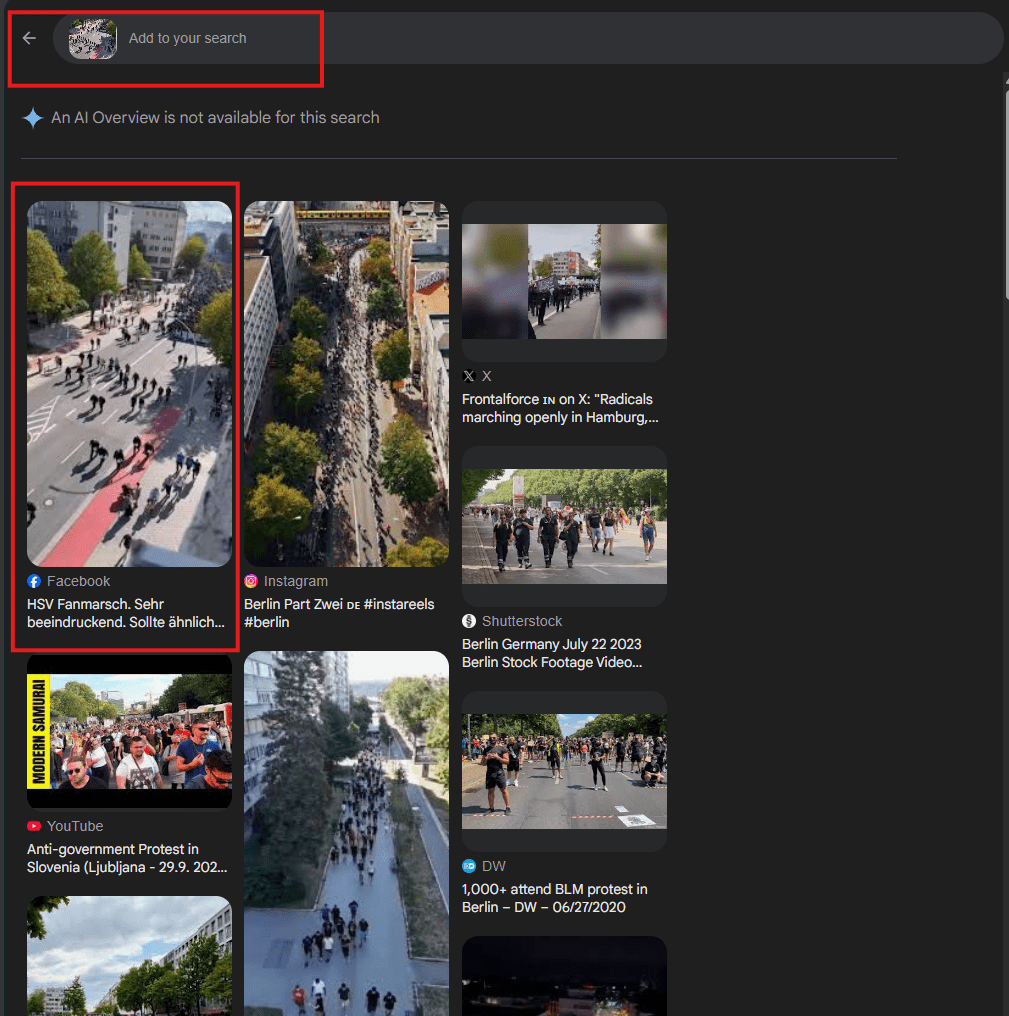This screenshot has width=1009, height=1016.
Task: Open 'HSV Fanmarsch. Sehr beeindruckend' result link
Action: pos(126,613)
